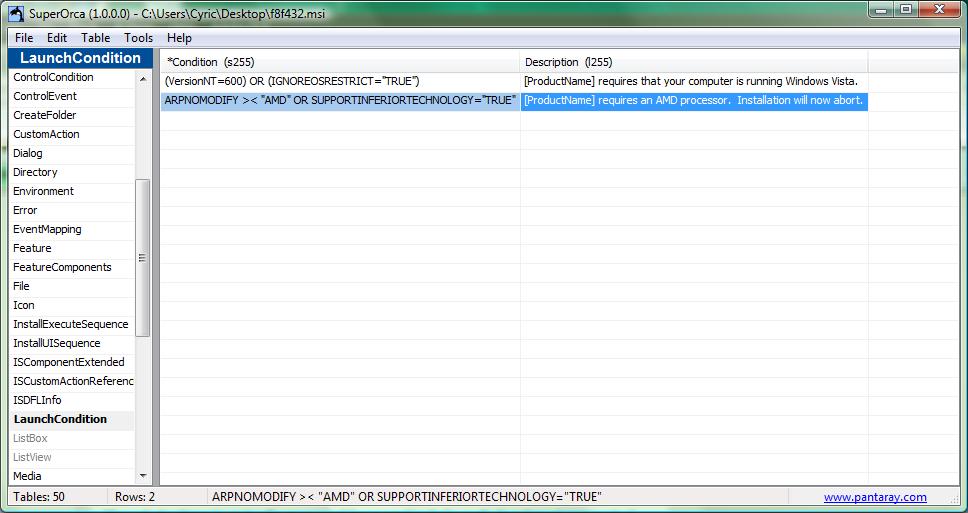Select the Feature table in list
The height and width of the screenshot is (513, 968).
tap(32, 248)
